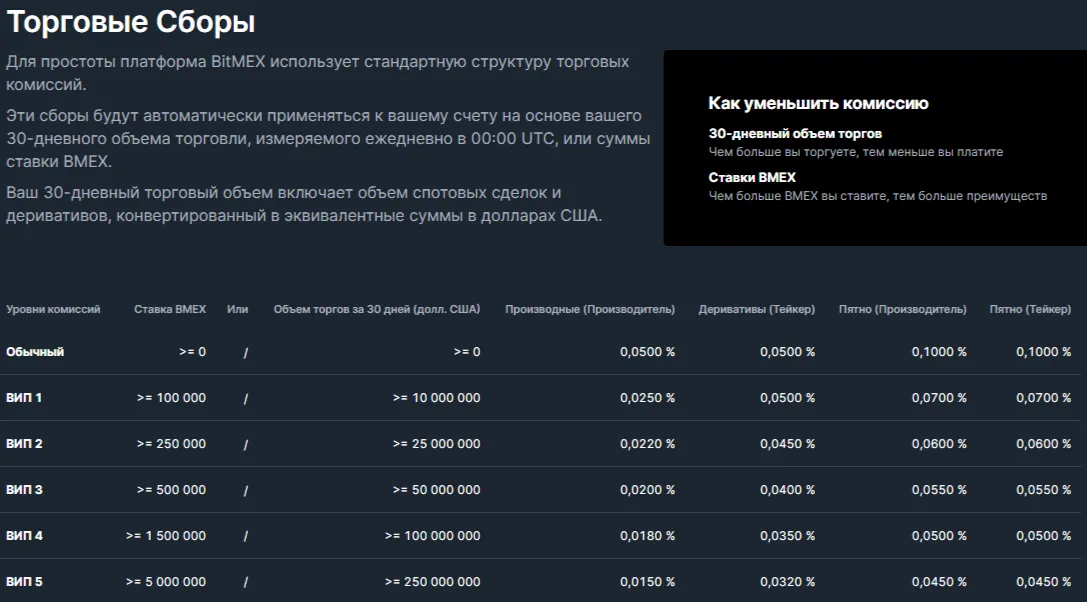This screenshot has height=602, width=1087.
Task: Click '>= 100 000 000' volume in ВИП 4 row
Action: 433,535
